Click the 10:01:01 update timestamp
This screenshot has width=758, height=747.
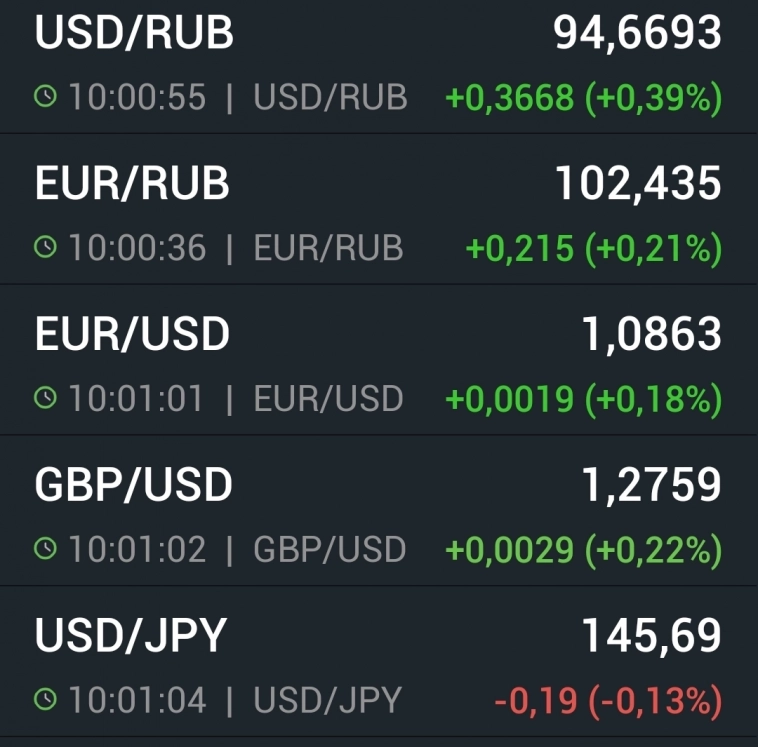pos(136,398)
